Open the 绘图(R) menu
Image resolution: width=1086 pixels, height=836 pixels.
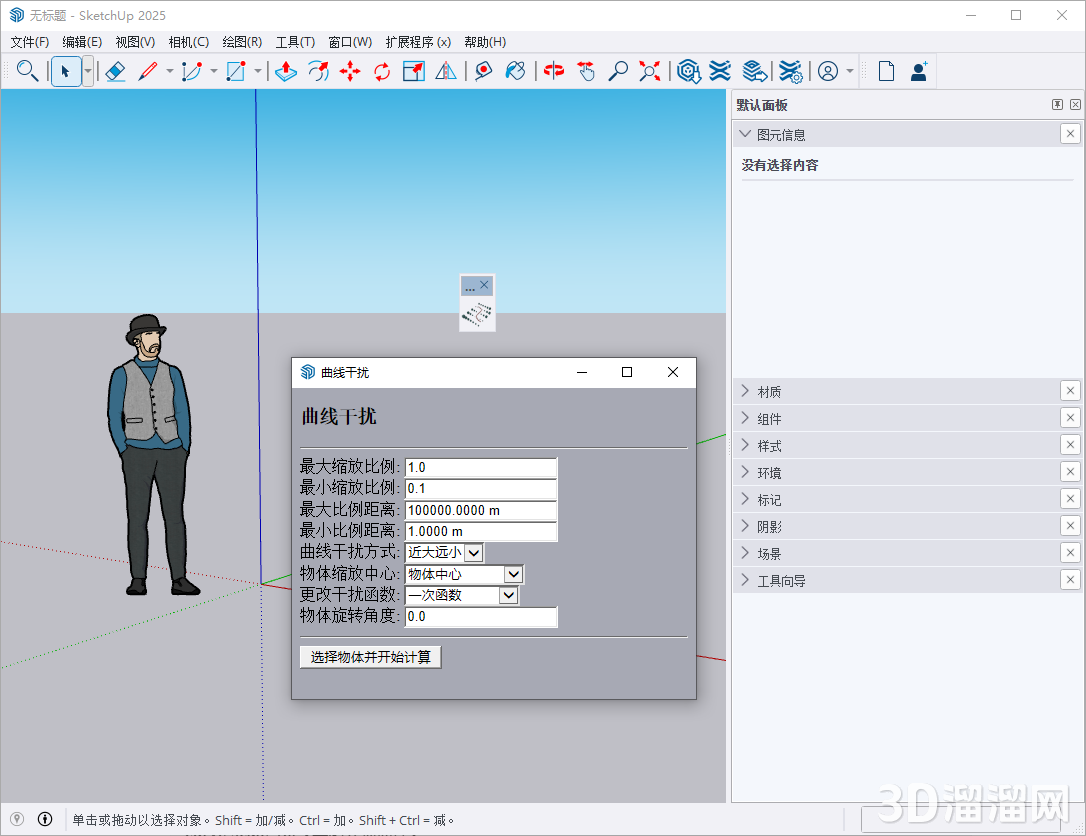[242, 42]
